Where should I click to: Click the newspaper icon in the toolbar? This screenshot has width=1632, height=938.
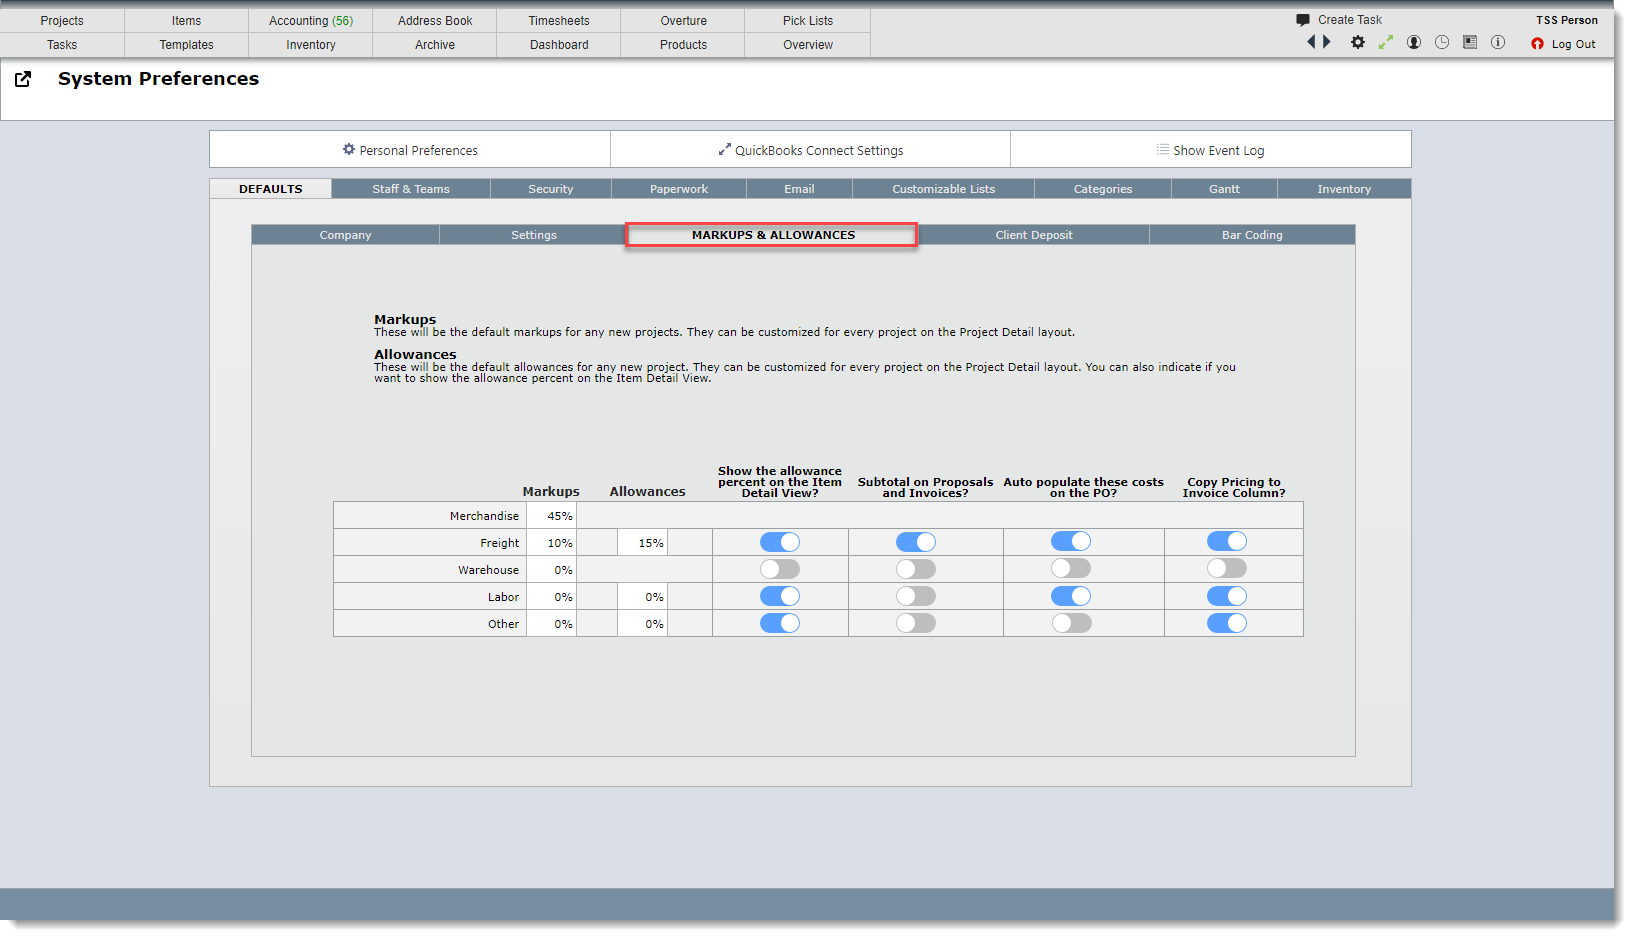click(x=1470, y=42)
